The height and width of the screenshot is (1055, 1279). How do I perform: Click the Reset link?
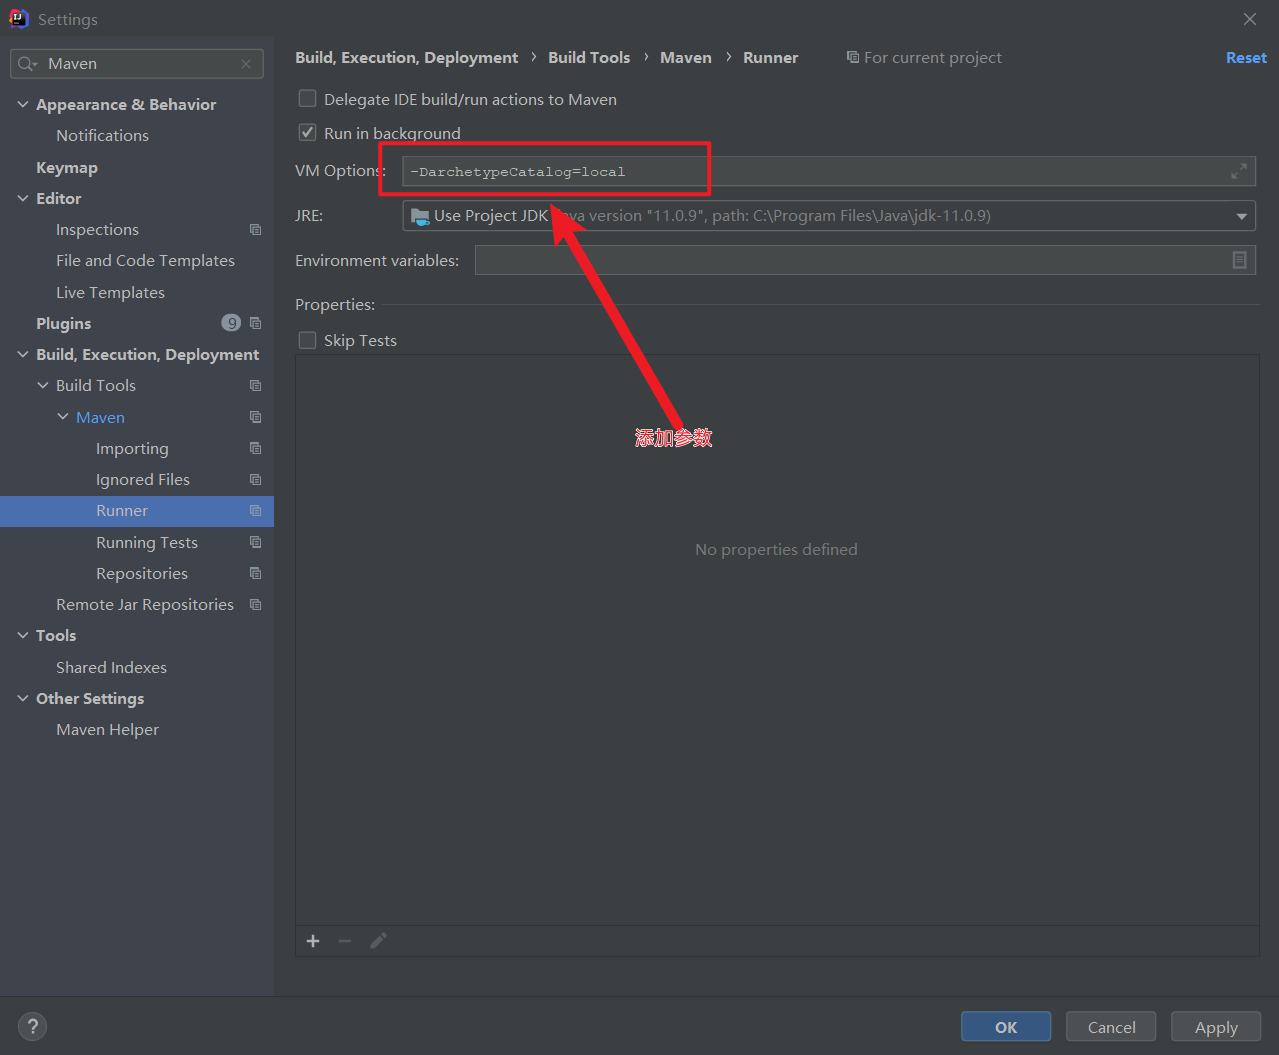point(1246,58)
